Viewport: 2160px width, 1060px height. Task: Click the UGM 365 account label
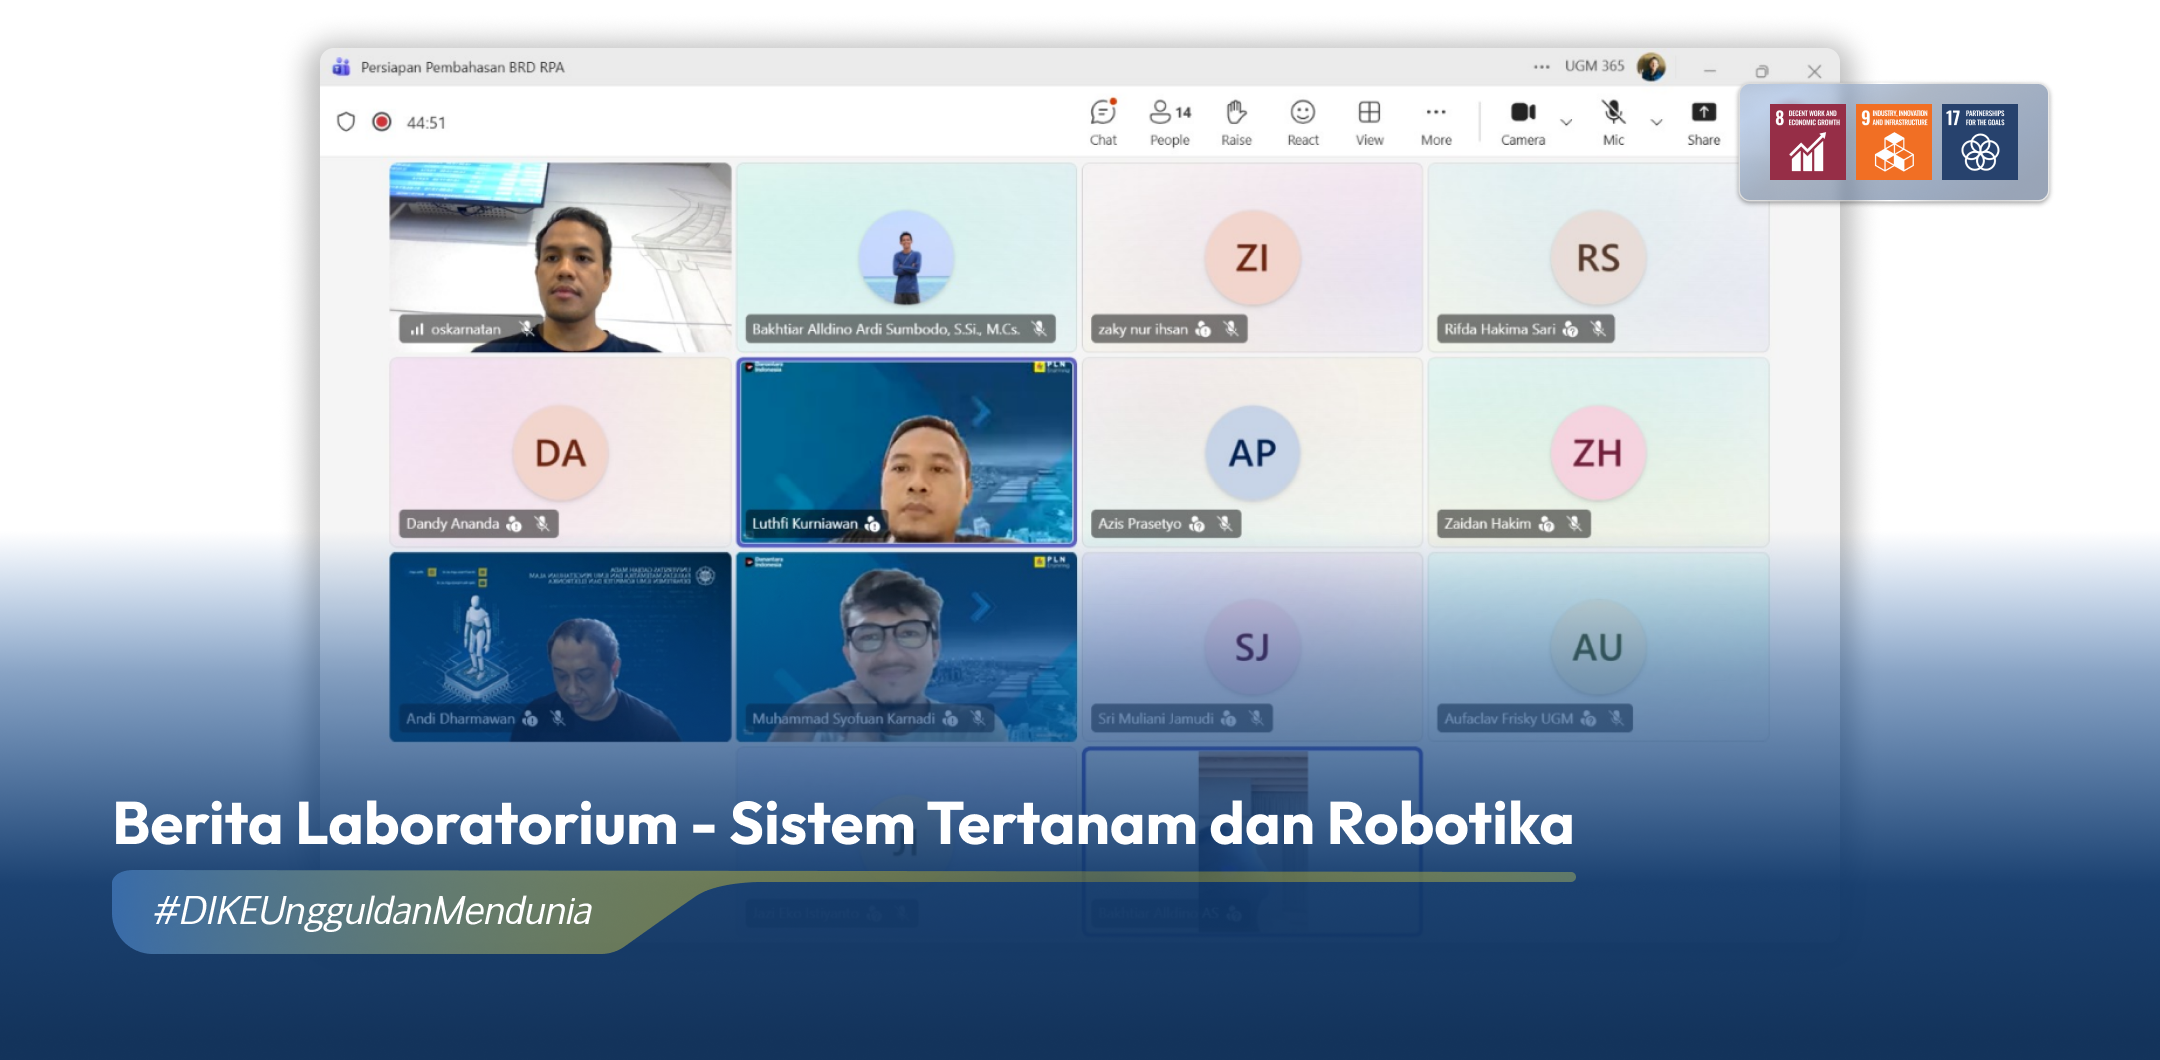pyautogui.click(x=1594, y=66)
